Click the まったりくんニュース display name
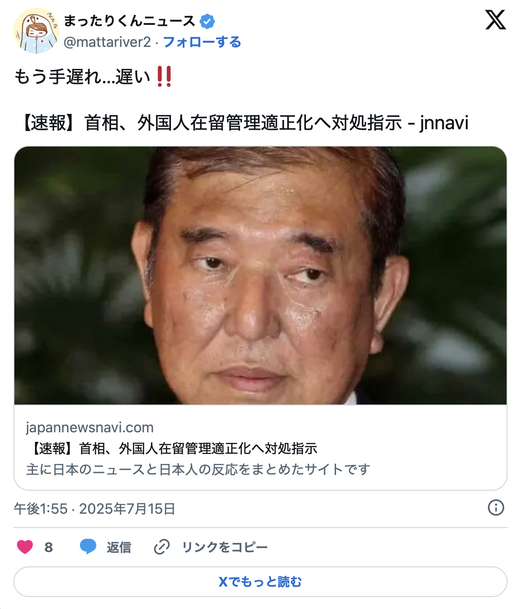This screenshot has width=520, height=609. coord(129,21)
